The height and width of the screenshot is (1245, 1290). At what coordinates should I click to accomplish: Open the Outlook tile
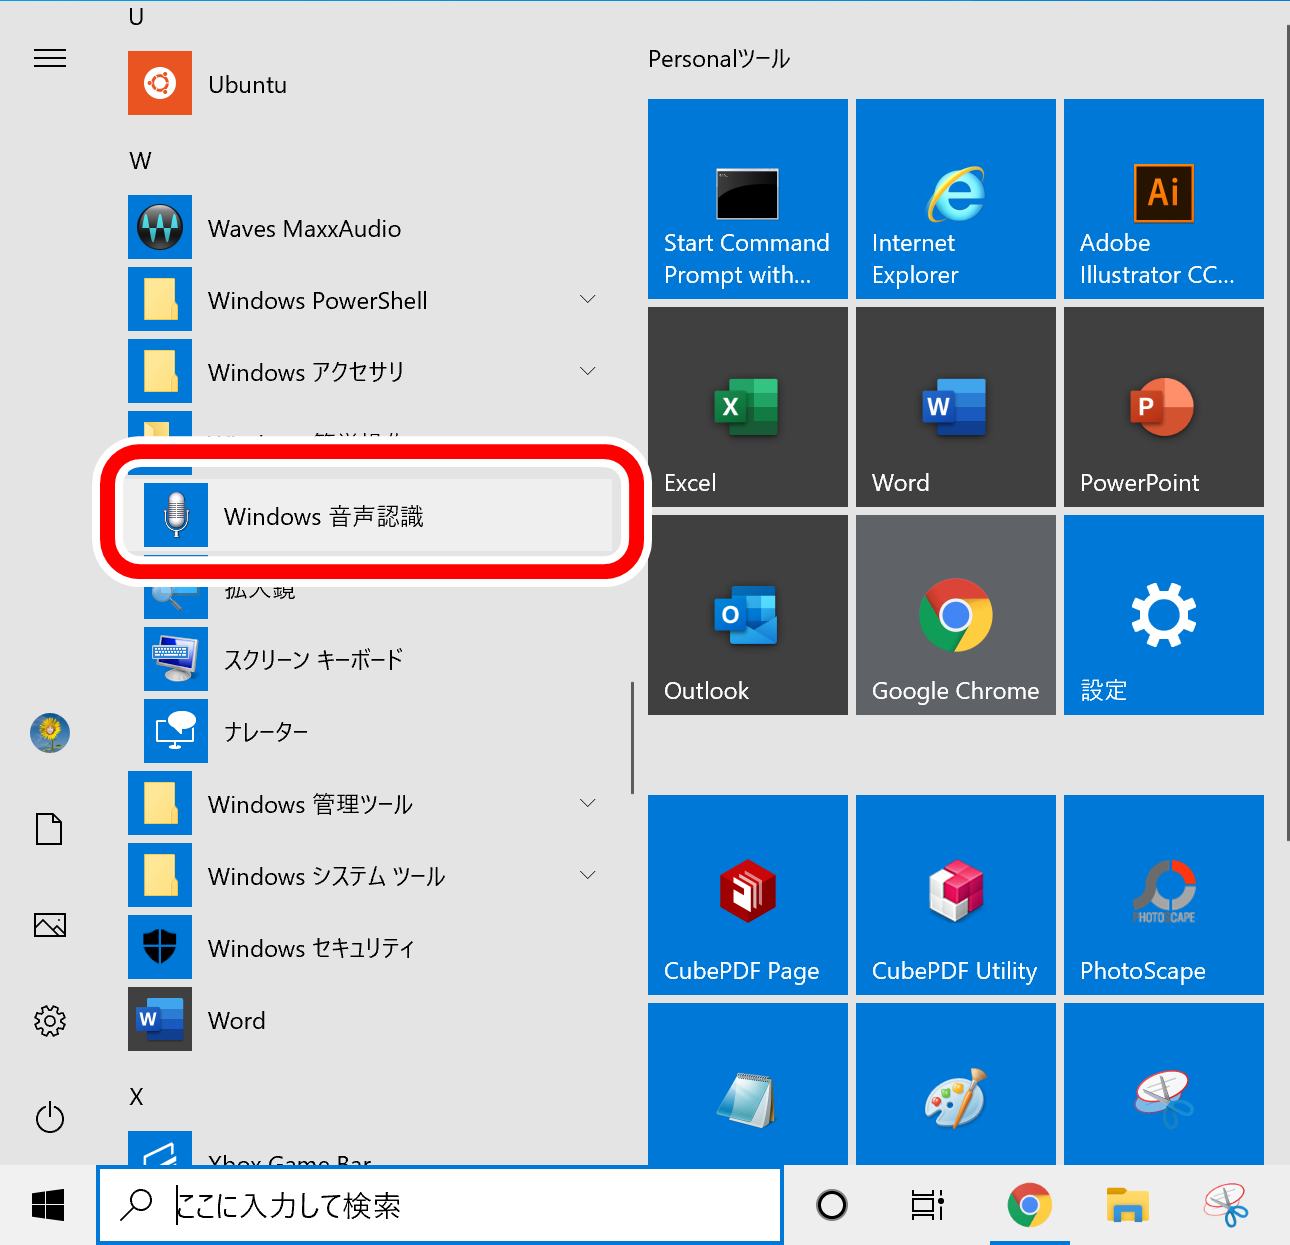748,615
